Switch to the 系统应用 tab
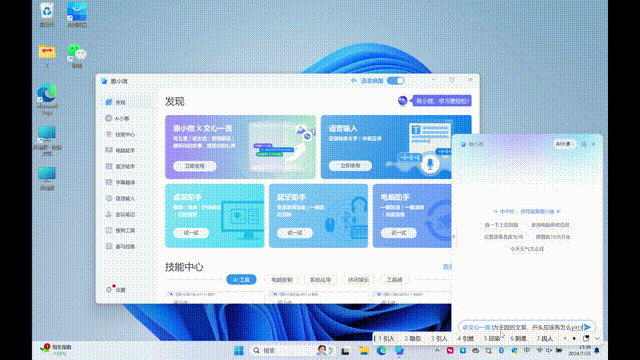 320,280
